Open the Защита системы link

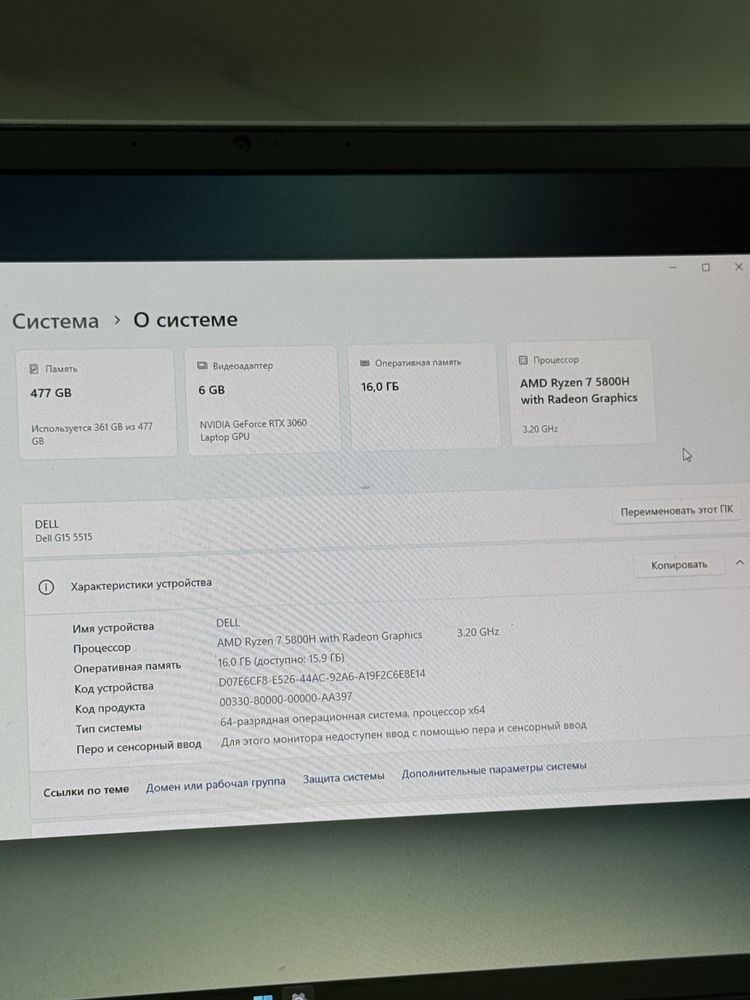point(343,777)
